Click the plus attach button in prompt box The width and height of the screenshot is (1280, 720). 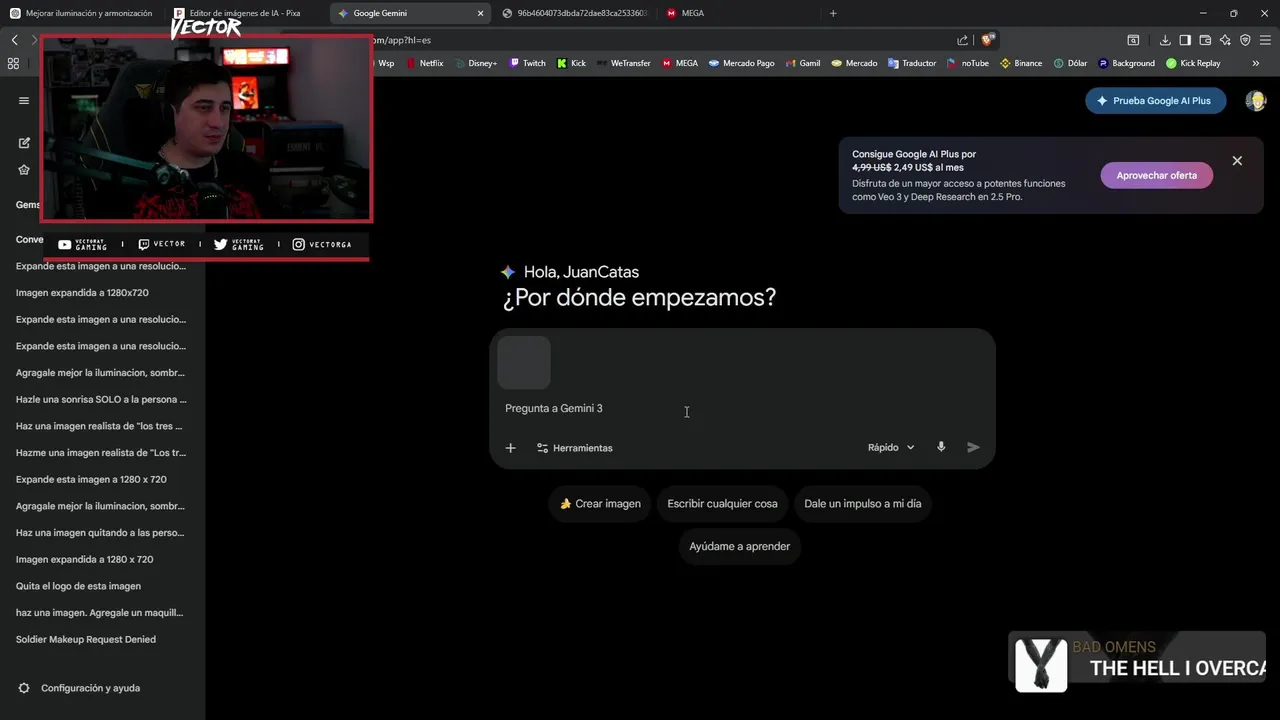pos(510,448)
